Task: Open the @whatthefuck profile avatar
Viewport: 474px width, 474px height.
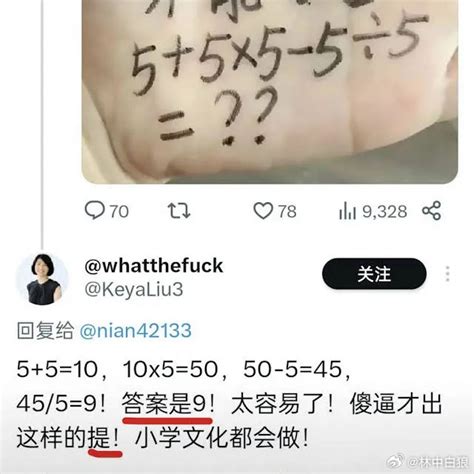Action: (x=42, y=279)
